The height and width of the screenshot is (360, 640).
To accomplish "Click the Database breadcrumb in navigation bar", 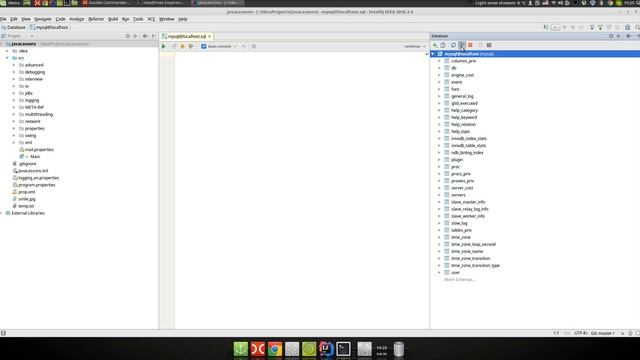I will pyautogui.click(x=13, y=27).
